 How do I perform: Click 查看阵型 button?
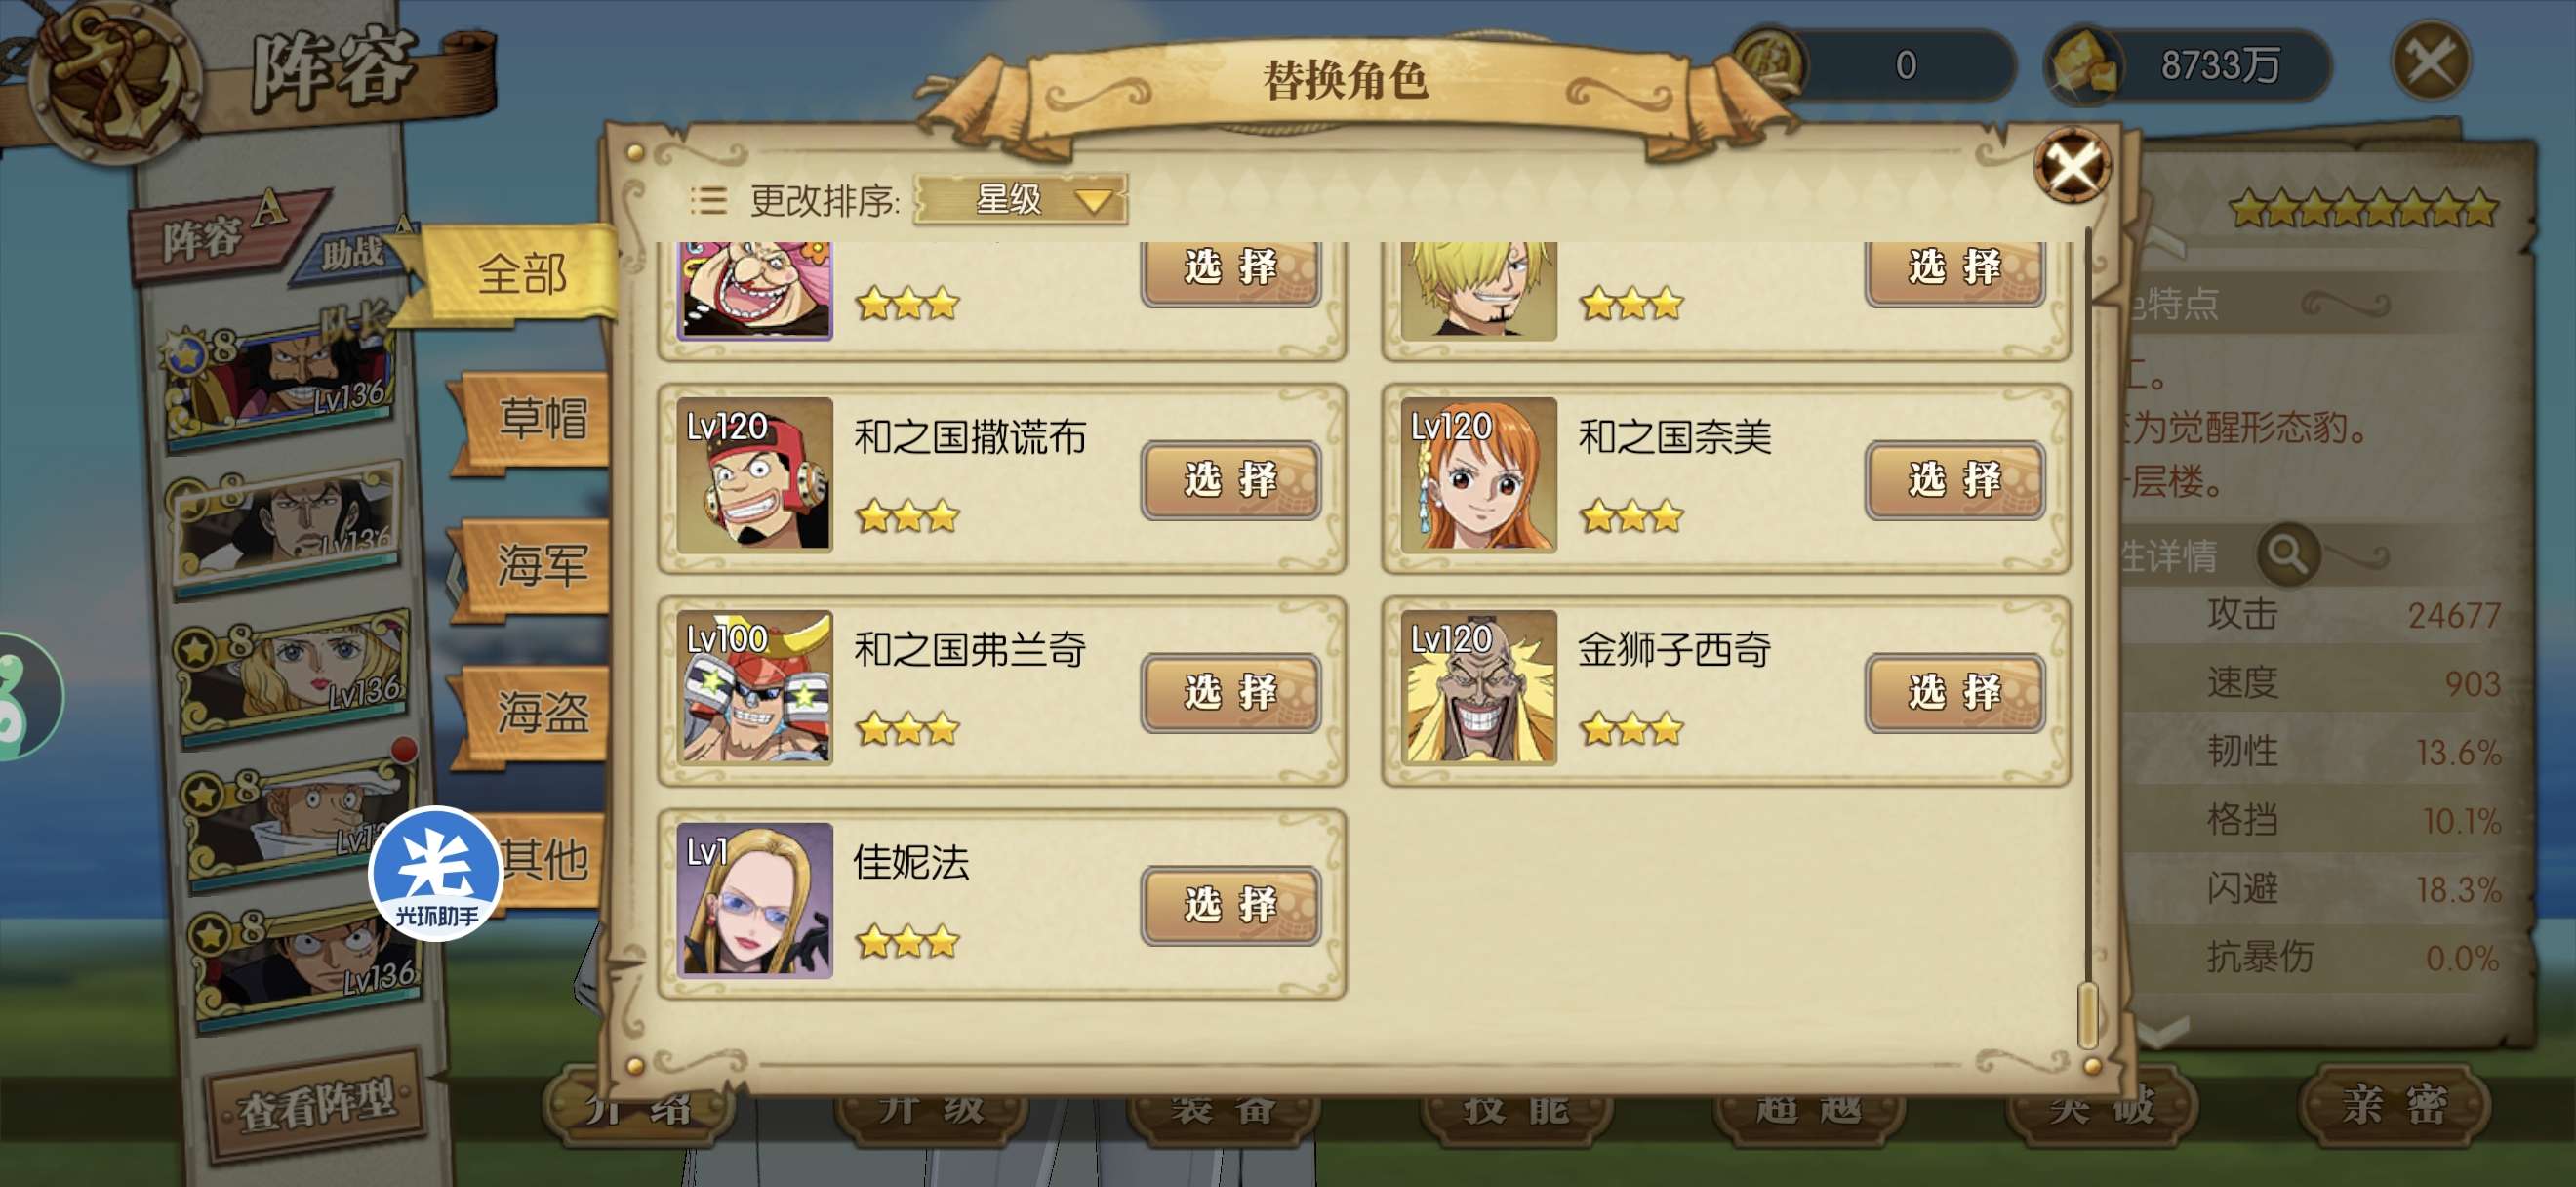[x=316, y=1104]
